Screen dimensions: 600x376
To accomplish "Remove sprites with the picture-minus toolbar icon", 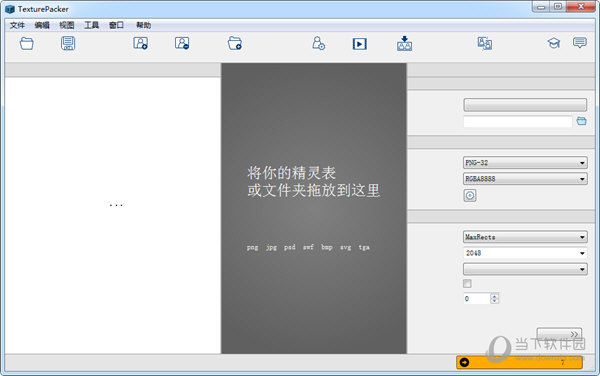I will click(x=182, y=43).
